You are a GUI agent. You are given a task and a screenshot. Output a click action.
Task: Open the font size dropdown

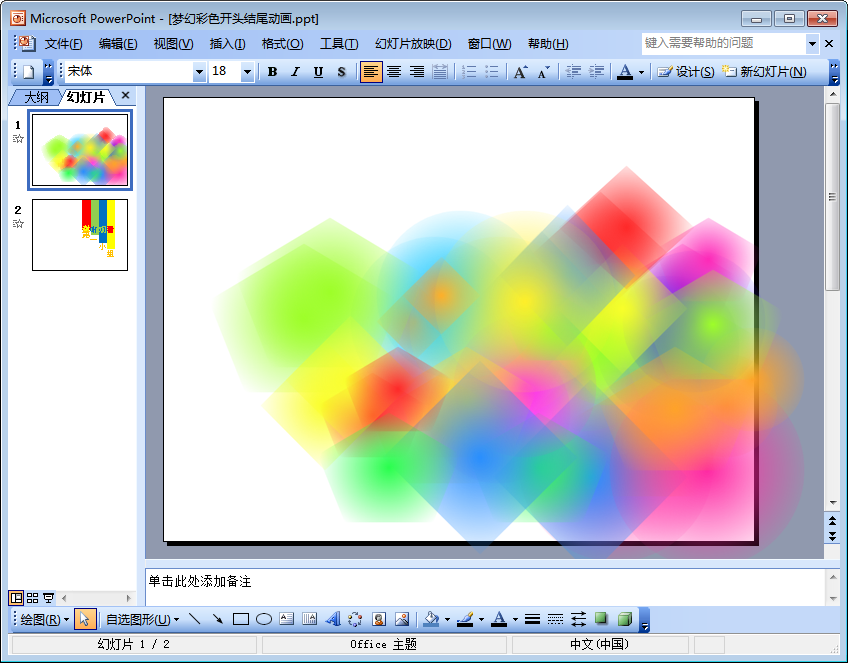click(x=247, y=71)
